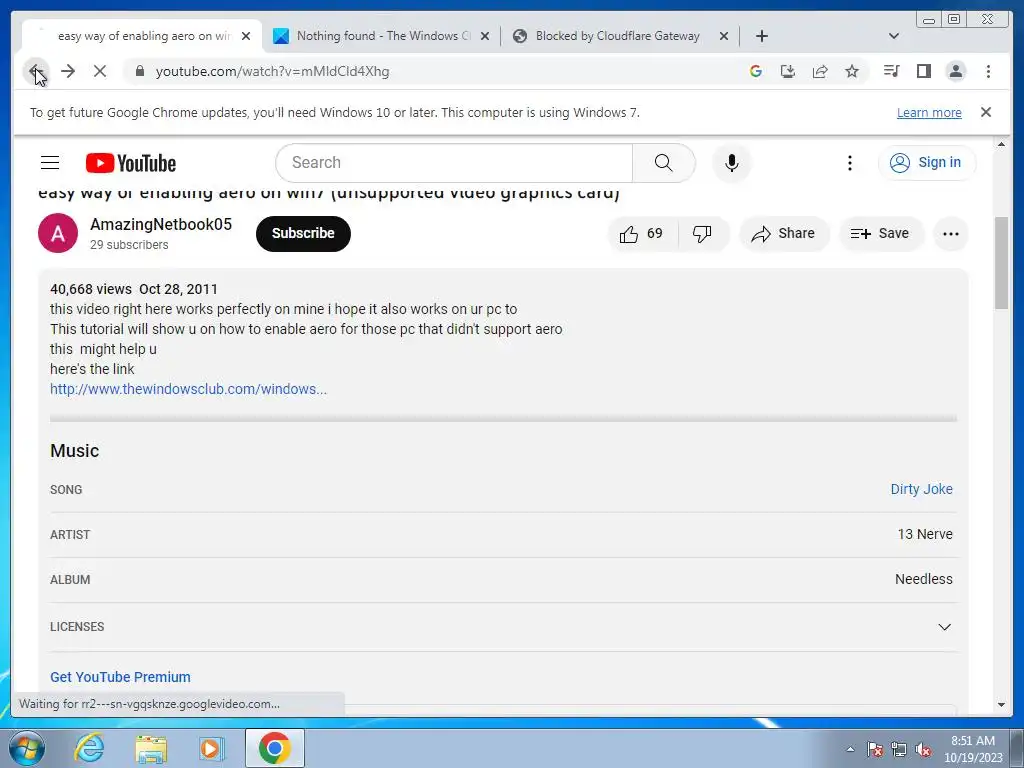Click the address bar URL
1024x768 pixels.
click(272, 71)
